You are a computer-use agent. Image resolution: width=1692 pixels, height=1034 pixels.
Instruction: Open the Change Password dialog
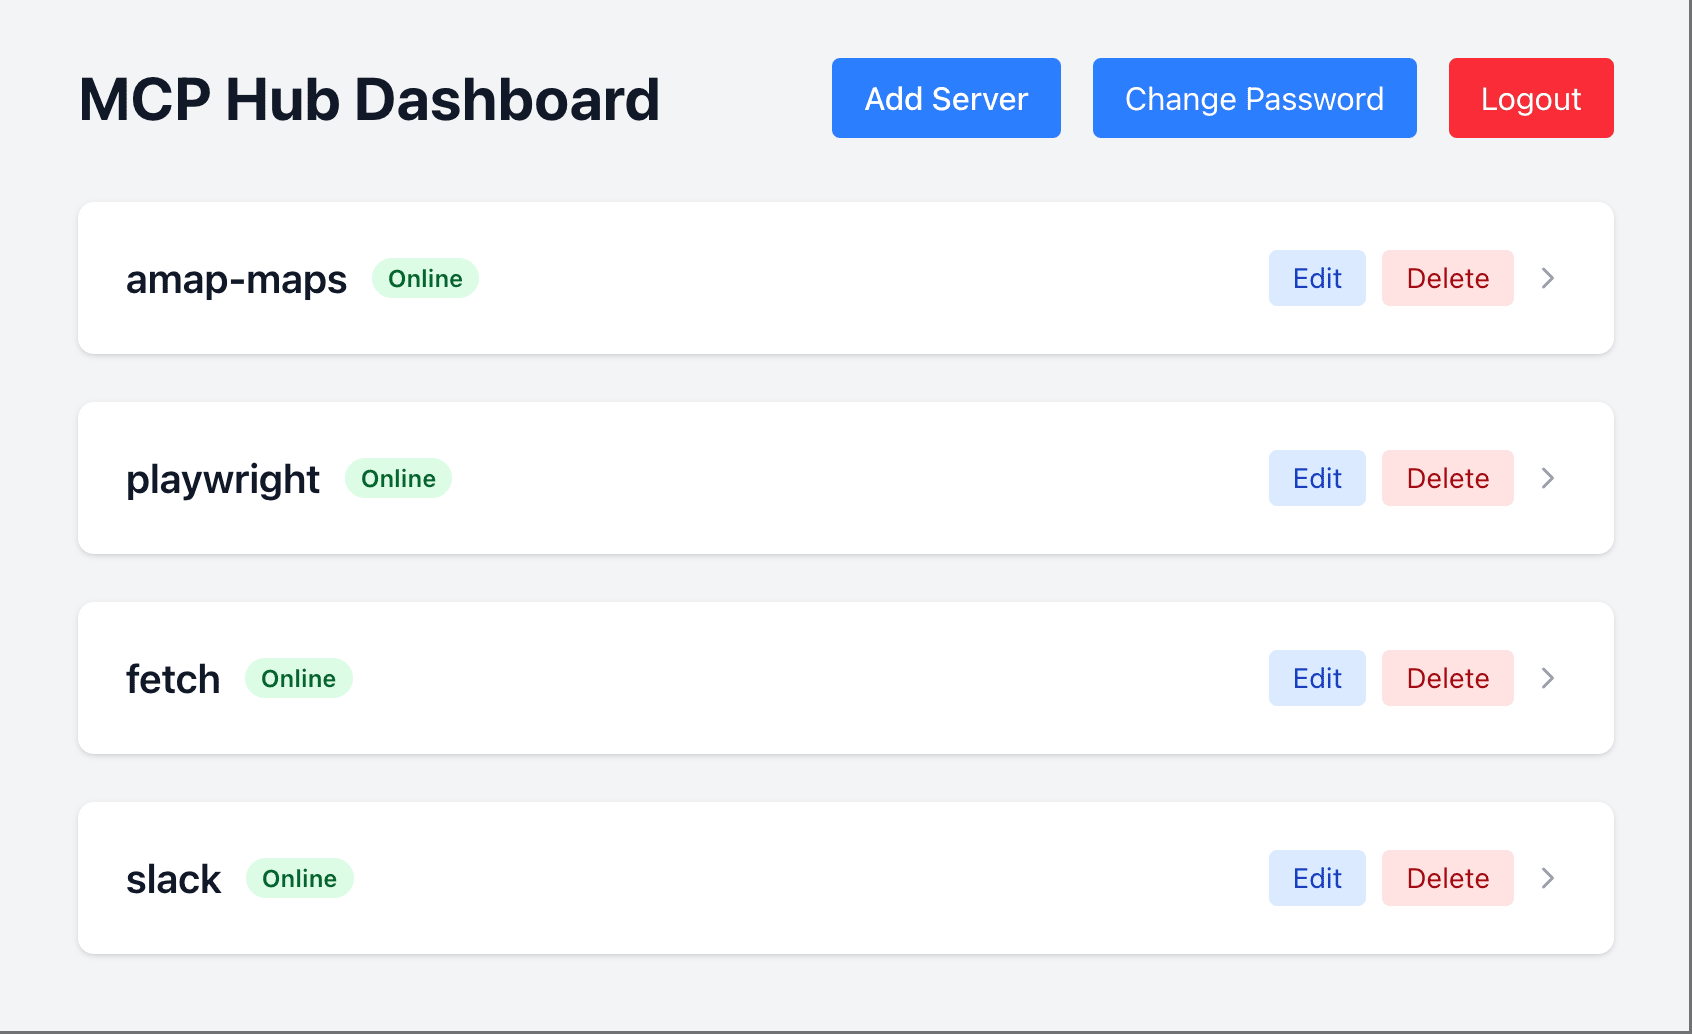1254,98
